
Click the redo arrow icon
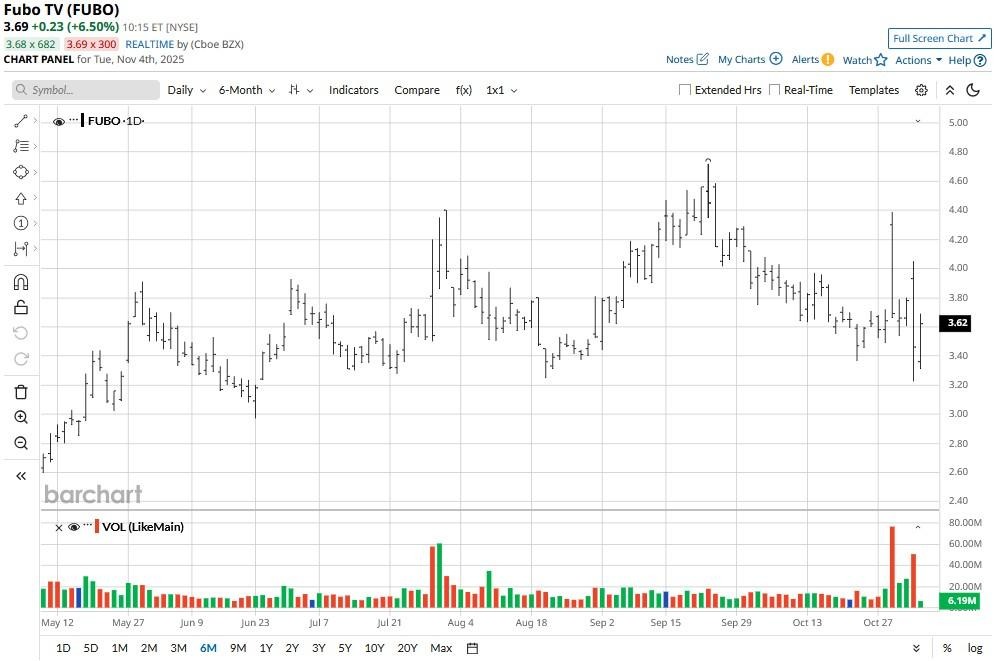(20, 359)
